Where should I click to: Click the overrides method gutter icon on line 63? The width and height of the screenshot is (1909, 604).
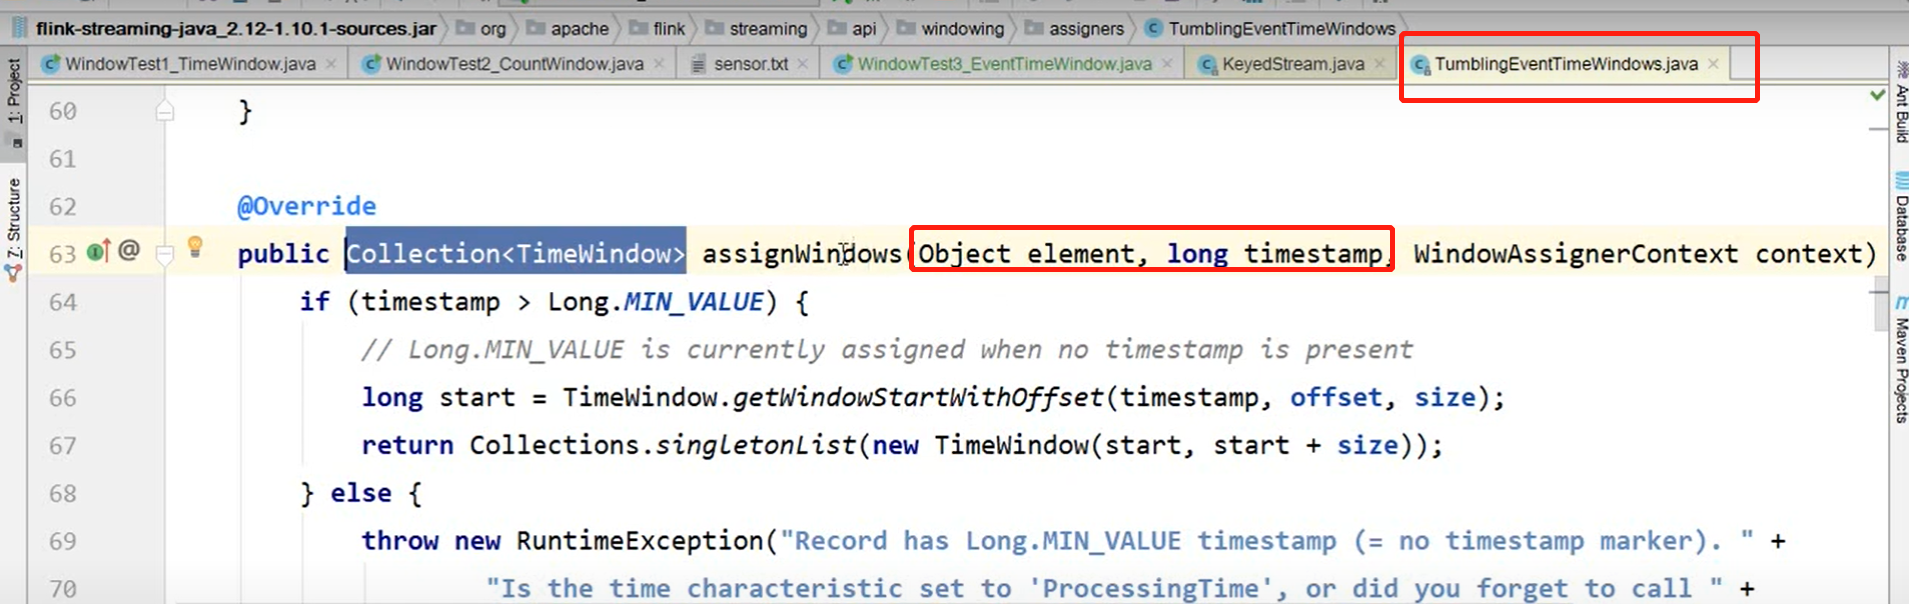[x=98, y=251]
